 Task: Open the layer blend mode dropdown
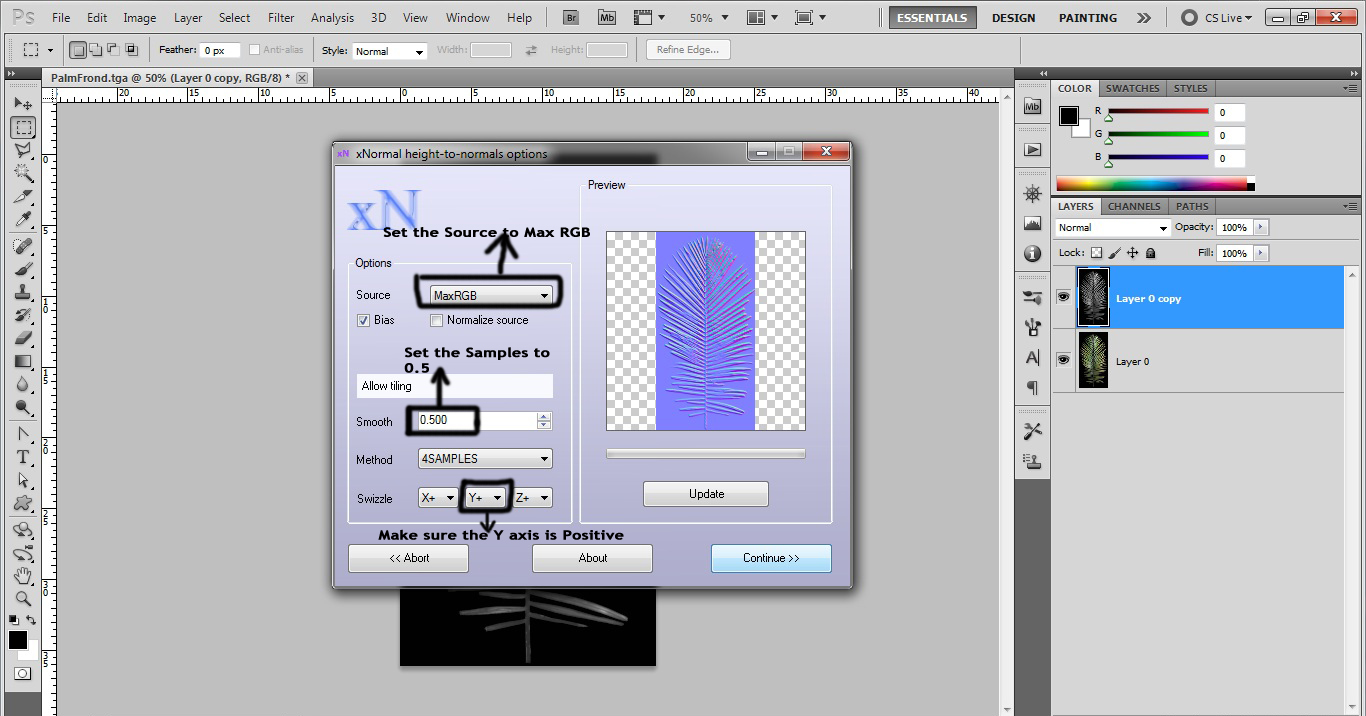(x=1113, y=228)
